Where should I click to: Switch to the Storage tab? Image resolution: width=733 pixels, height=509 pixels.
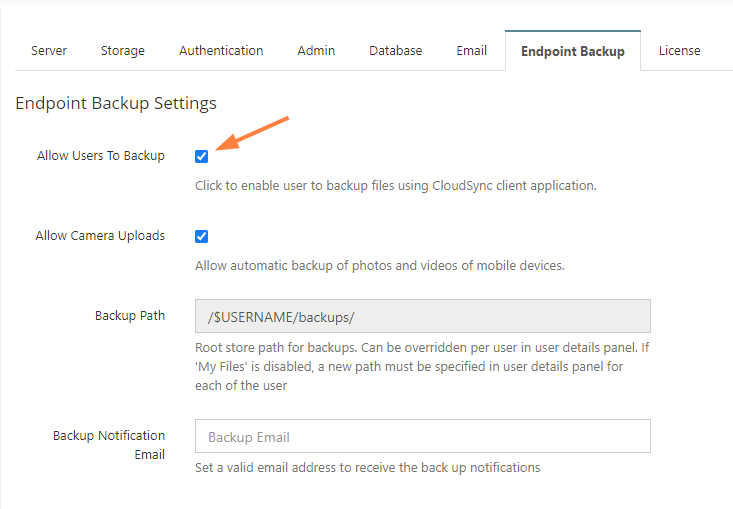122,50
